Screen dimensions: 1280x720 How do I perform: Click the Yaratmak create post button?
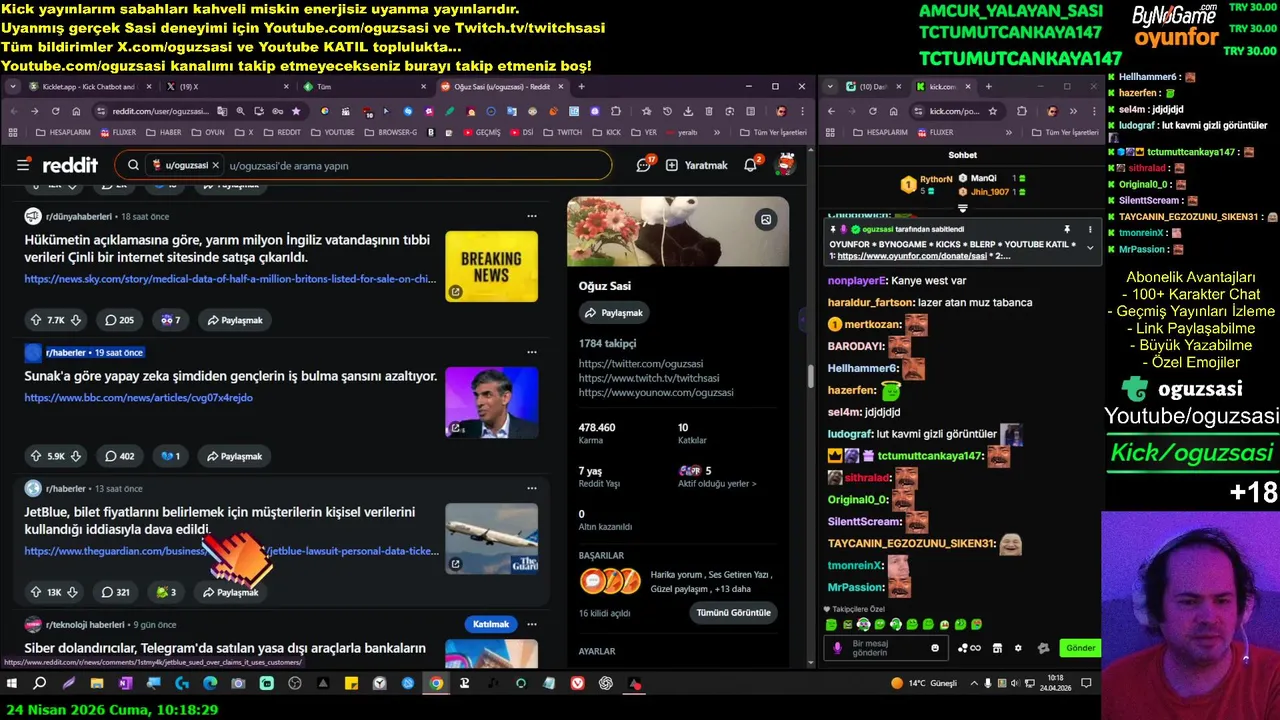697,165
